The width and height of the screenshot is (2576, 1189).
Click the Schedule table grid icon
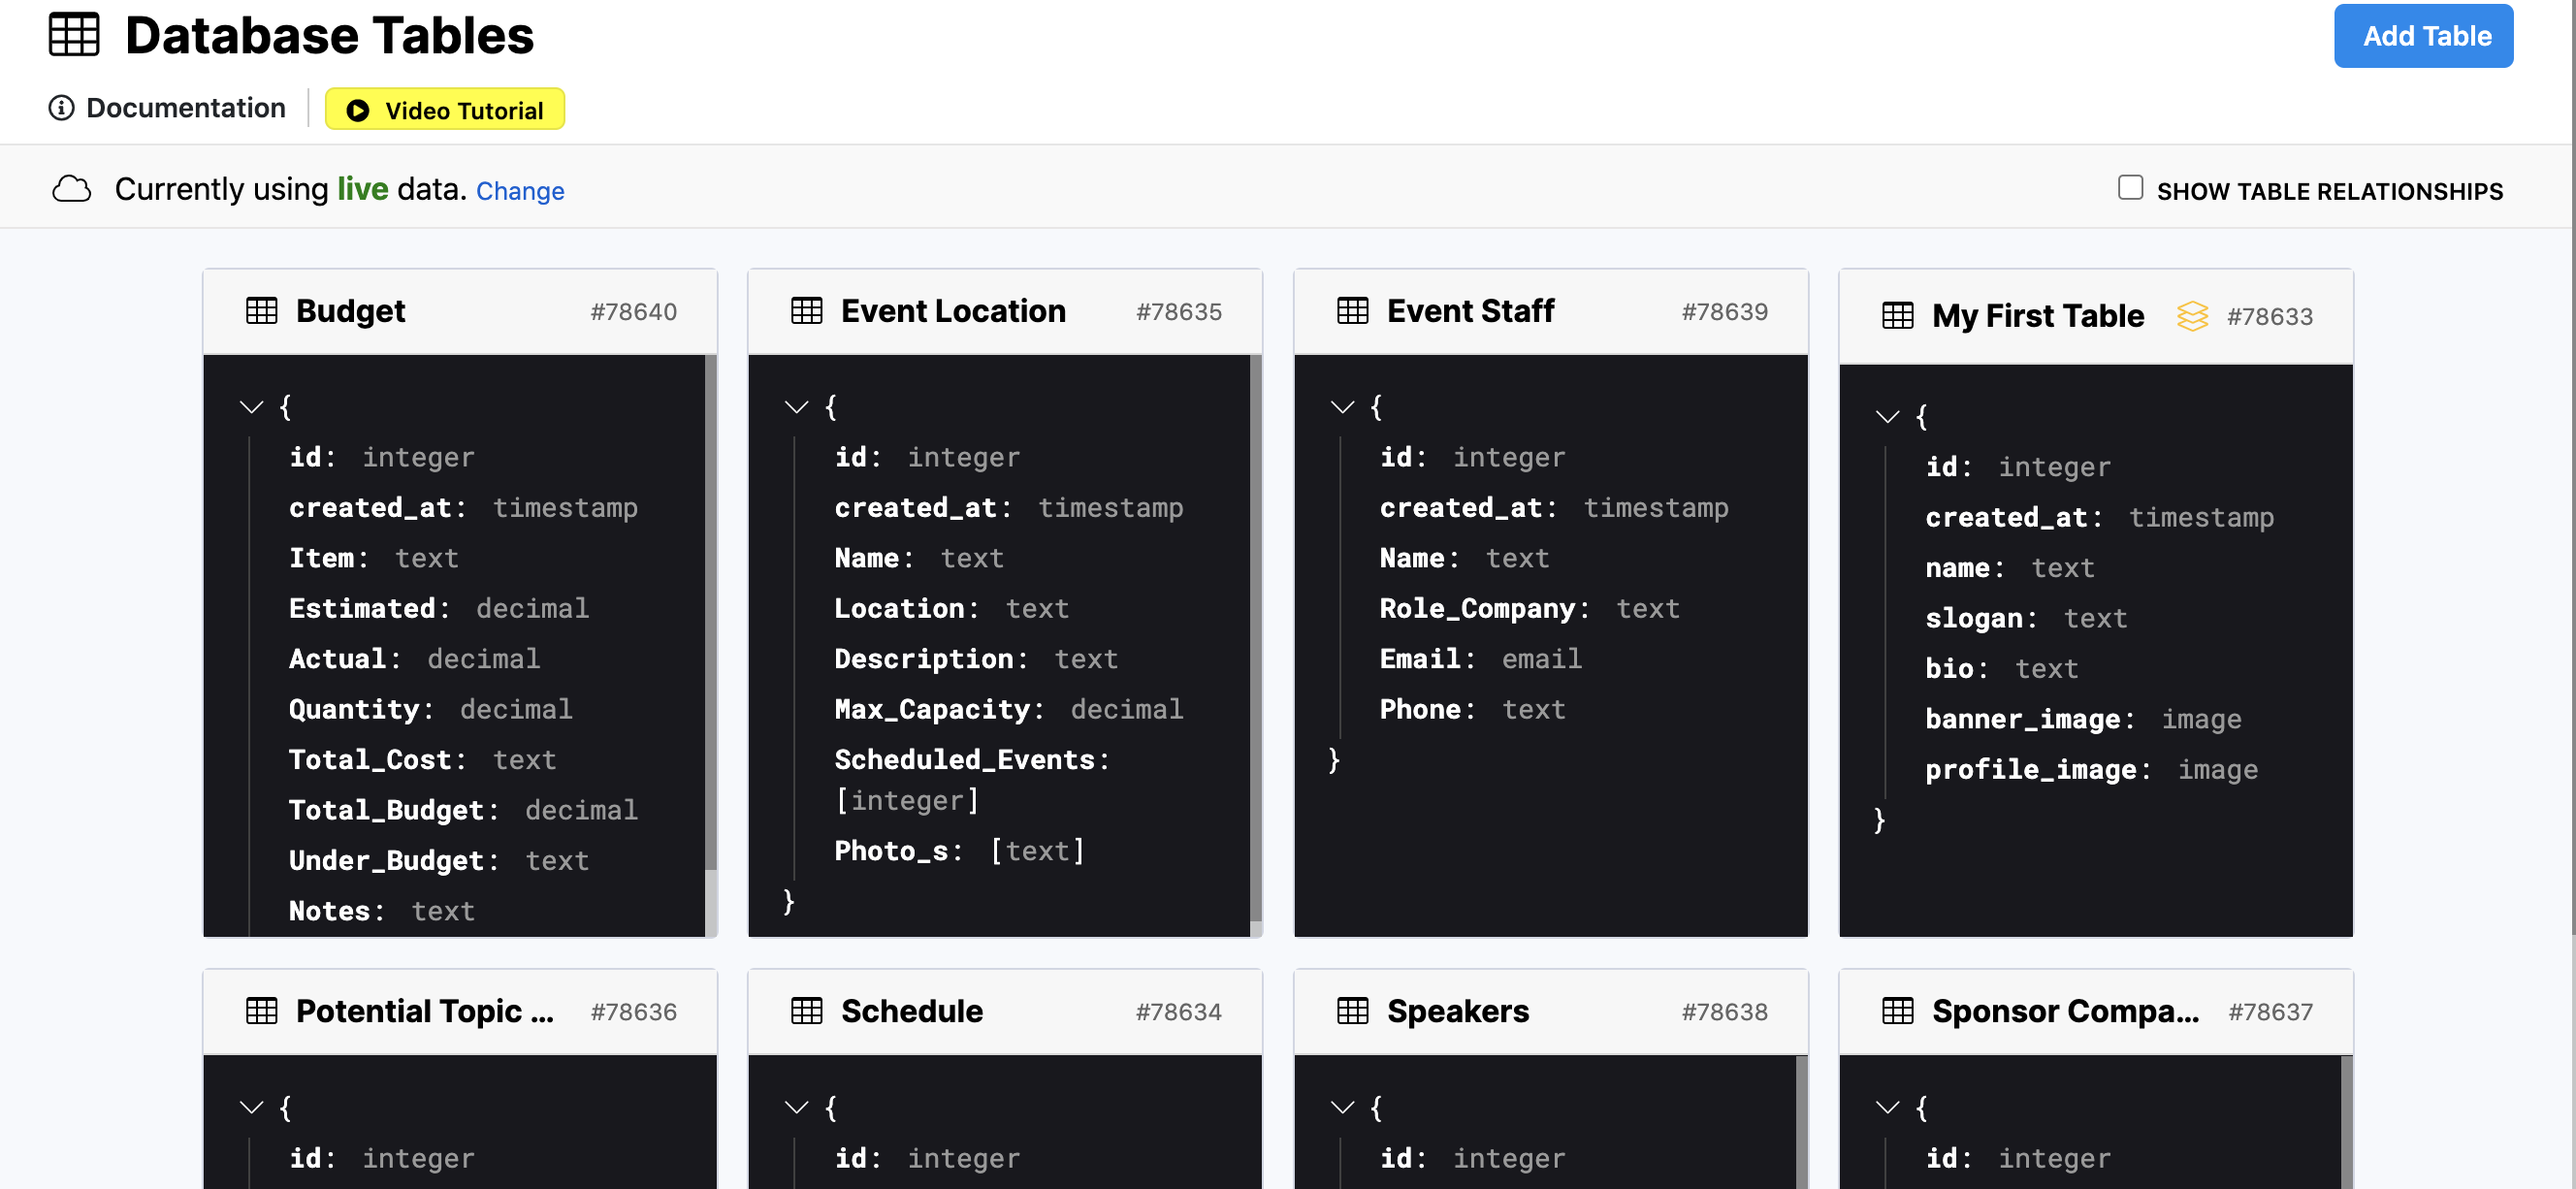(807, 1011)
